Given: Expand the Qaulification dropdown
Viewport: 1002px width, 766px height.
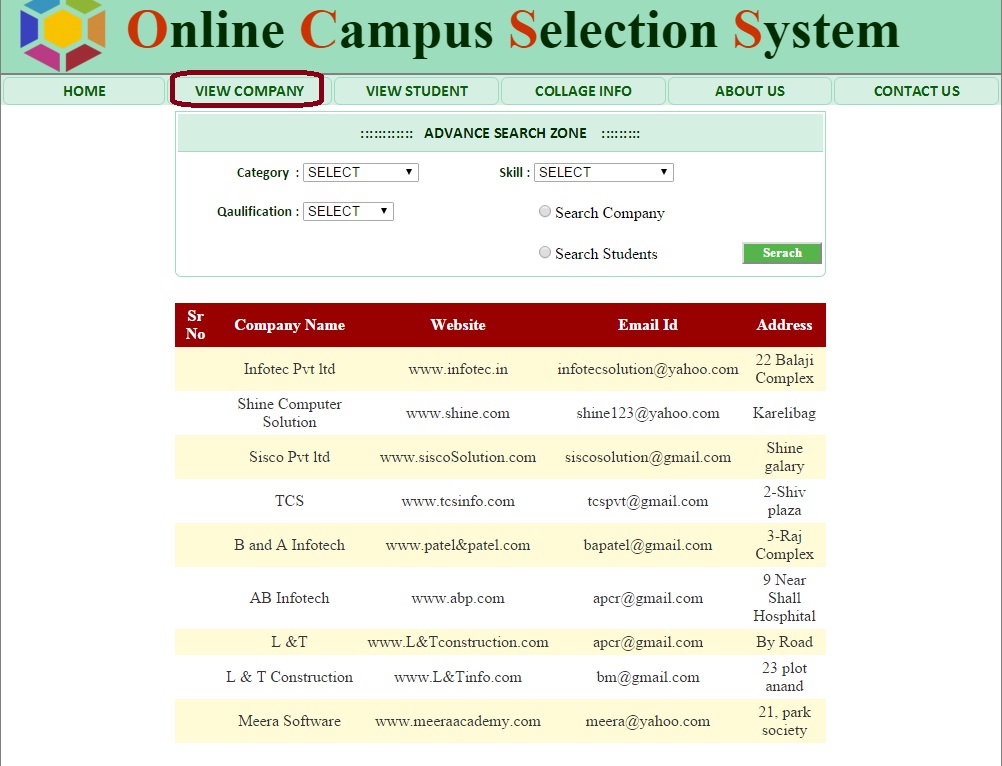Looking at the screenshot, I should click(348, 211).
